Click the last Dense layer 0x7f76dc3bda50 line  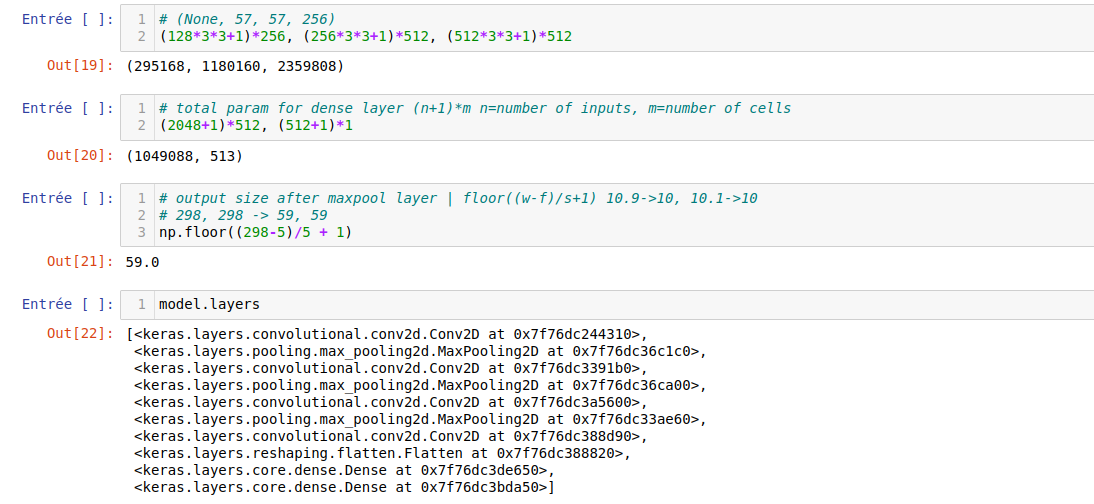click(344, 487)
